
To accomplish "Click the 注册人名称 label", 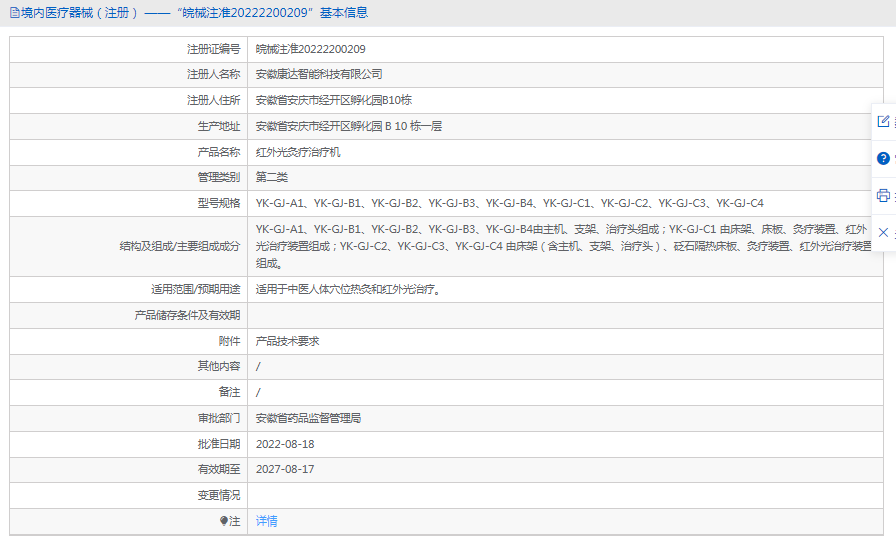I will point(213,74).
